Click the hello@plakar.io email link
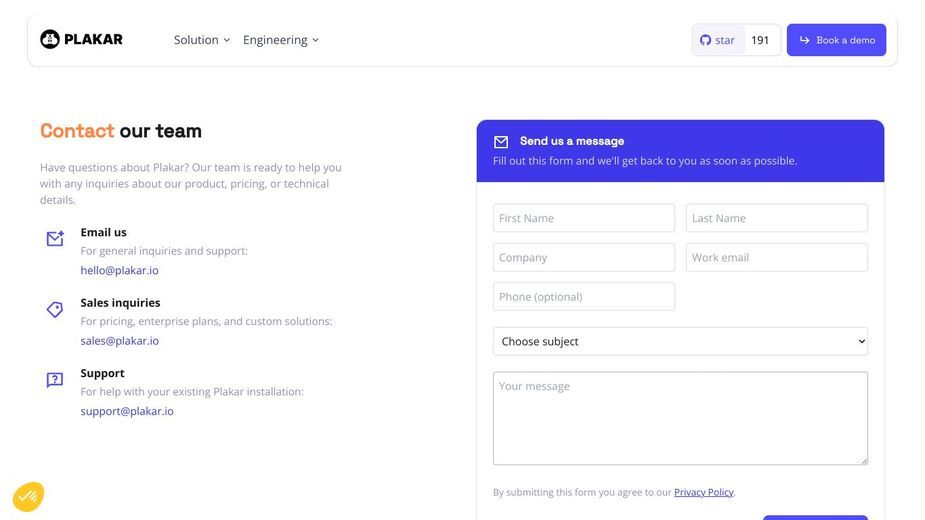The image size is (925, 520). (119, 270)
